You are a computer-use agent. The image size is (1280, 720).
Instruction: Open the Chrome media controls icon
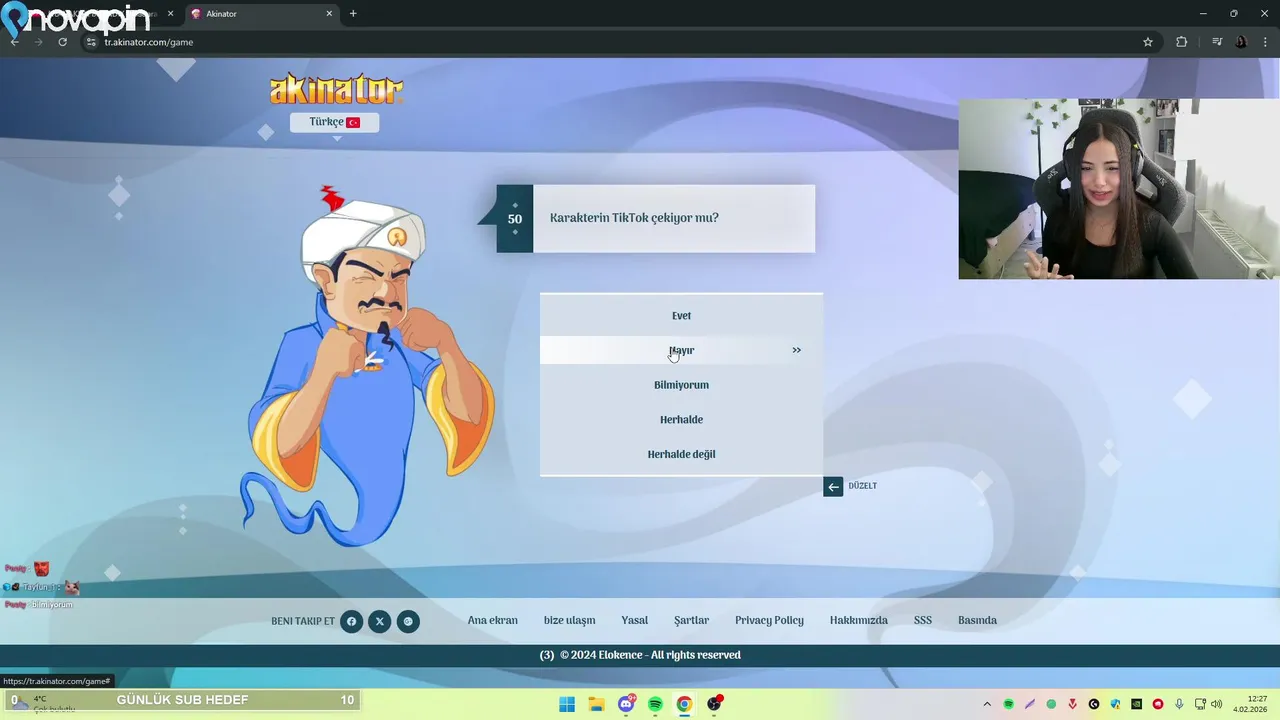pyautogui.click(x=1217, y=42)
